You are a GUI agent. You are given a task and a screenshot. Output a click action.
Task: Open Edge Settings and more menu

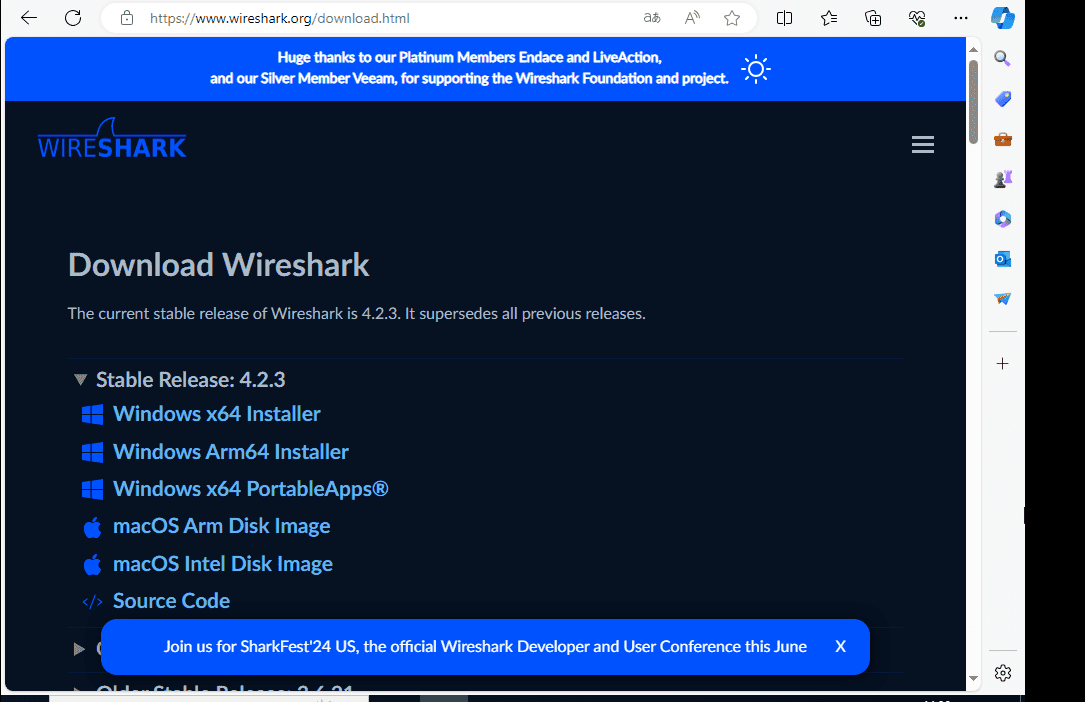click(x=960, y=18)
